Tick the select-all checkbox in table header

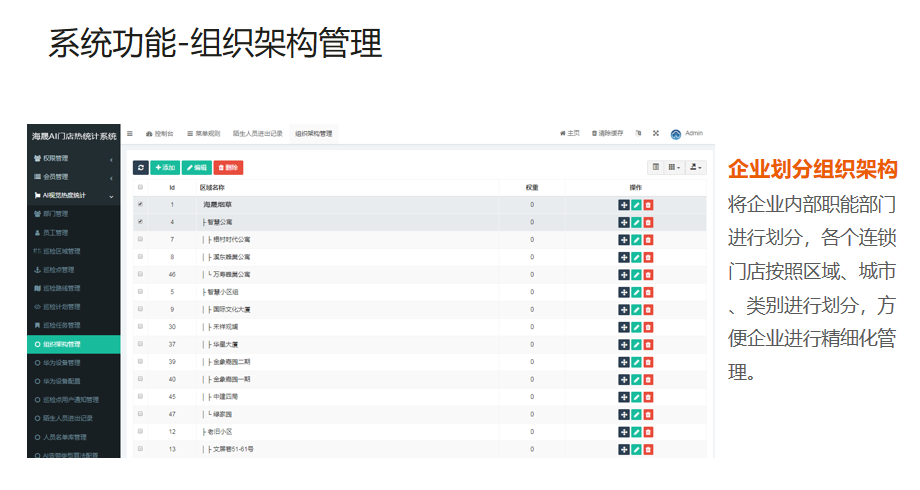140,187
